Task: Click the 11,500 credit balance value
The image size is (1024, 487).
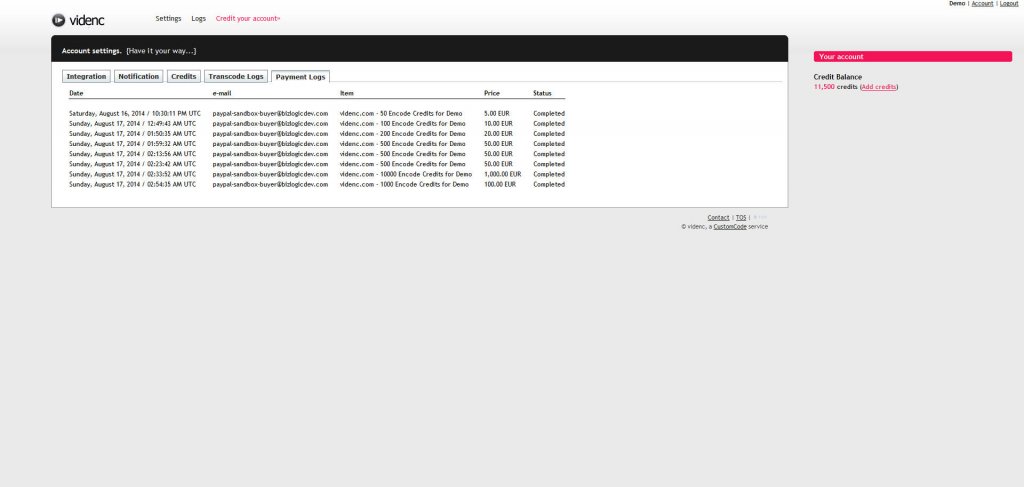Action: pos(824,87)
